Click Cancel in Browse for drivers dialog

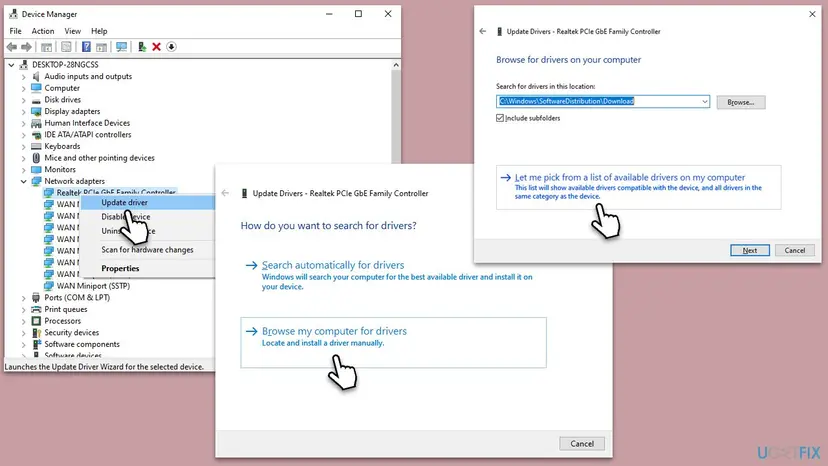pos(794,250)
